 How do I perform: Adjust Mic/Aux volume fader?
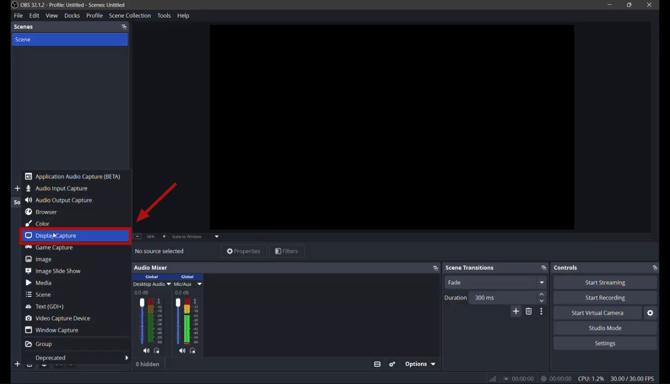(178, 303)
